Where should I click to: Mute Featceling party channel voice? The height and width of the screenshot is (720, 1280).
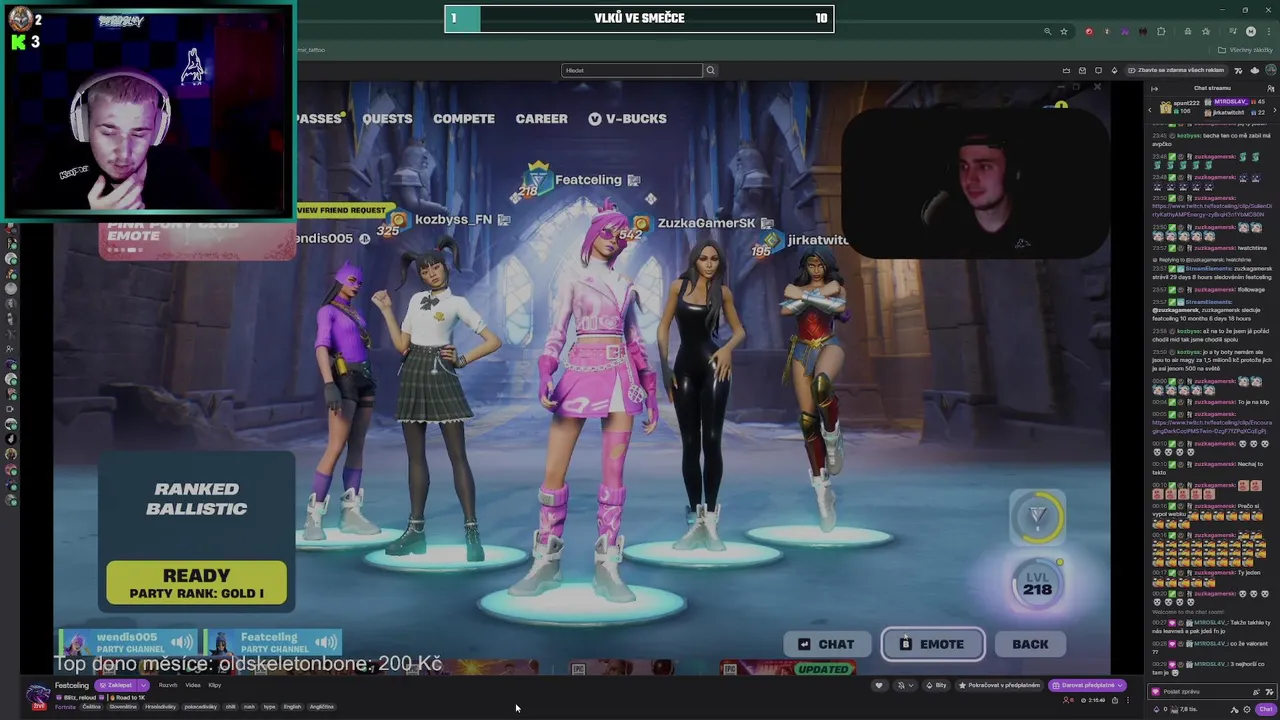327,642
